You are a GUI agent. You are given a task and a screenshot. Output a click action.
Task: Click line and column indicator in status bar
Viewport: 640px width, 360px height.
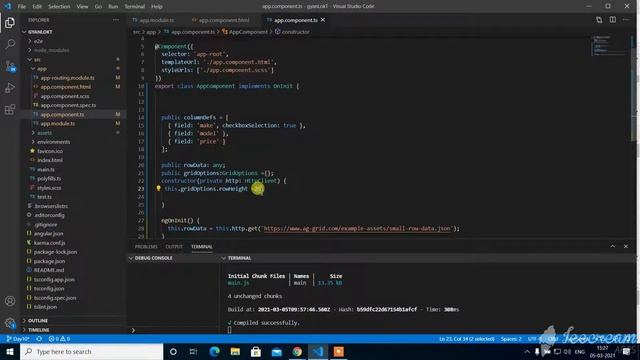click(467, 339)
